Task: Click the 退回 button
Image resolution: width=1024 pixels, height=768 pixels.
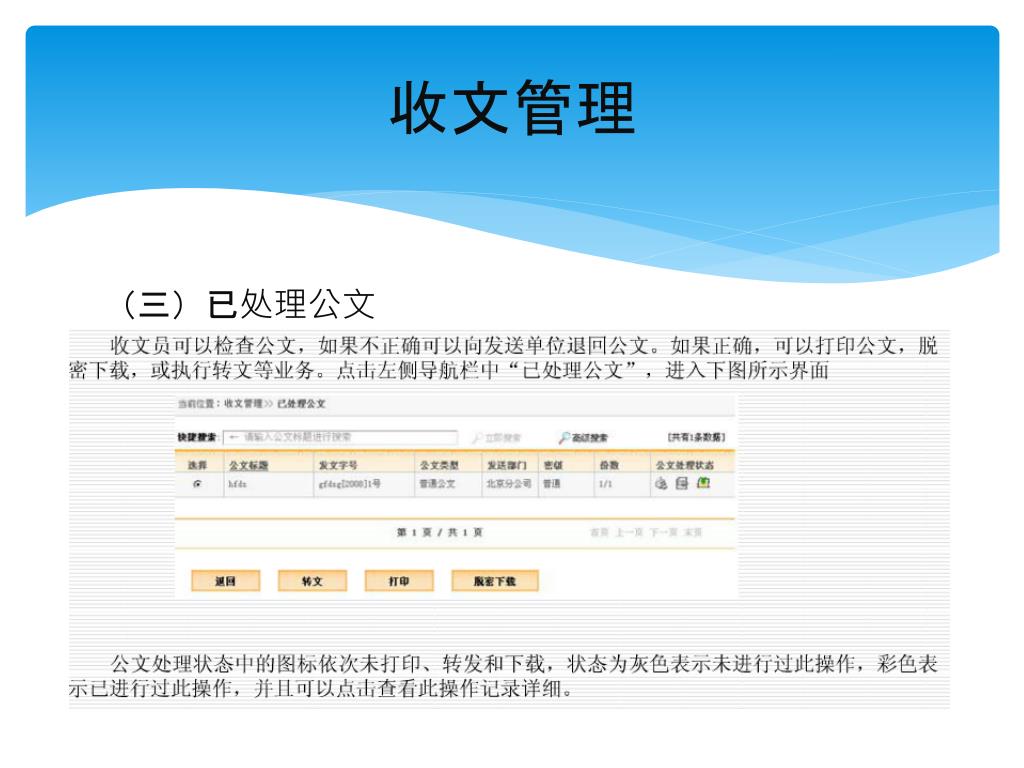Action: tap(225, 581)
